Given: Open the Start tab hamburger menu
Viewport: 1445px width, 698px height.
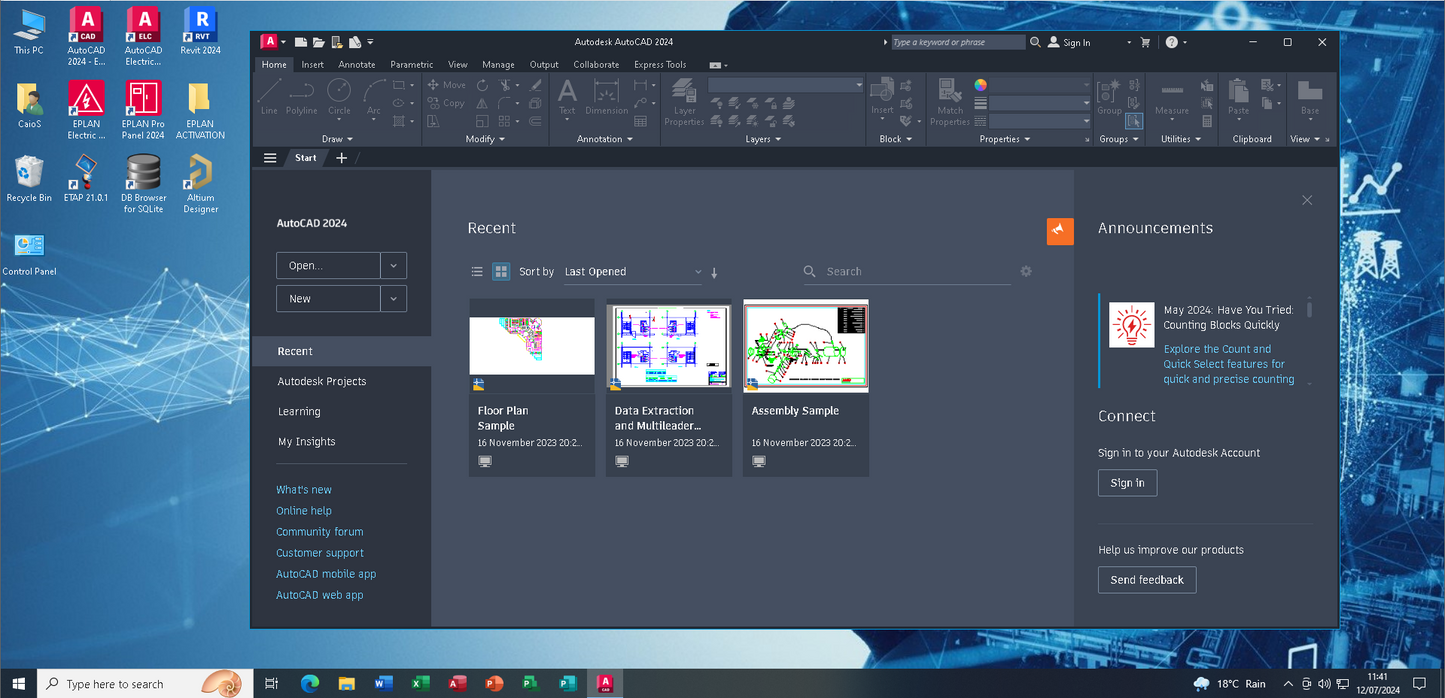Looking at the screenshot, I should [x=270, y=158].
